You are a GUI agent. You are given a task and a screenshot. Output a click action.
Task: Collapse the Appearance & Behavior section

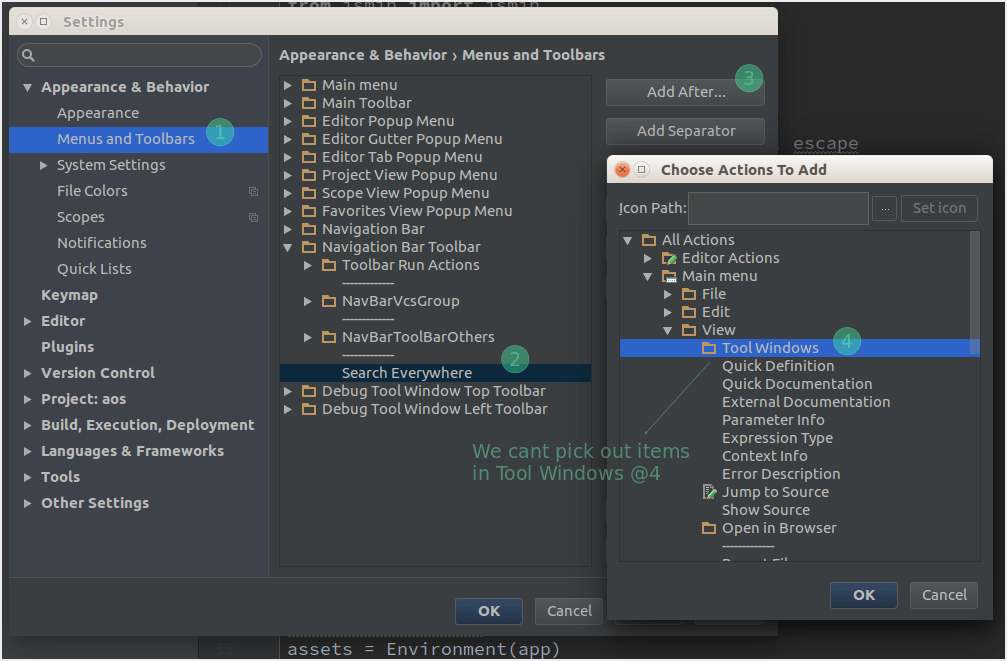tap(27, 87)
